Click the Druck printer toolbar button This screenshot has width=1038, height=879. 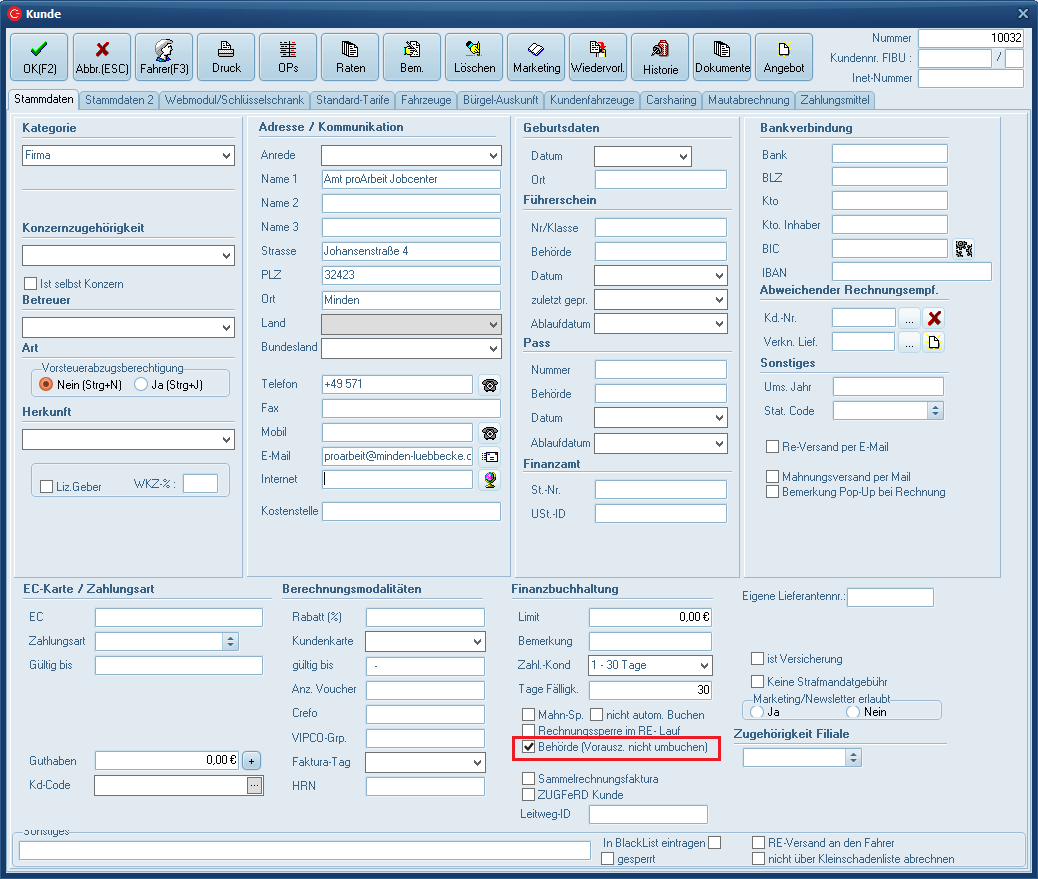(x=226, y=57)
